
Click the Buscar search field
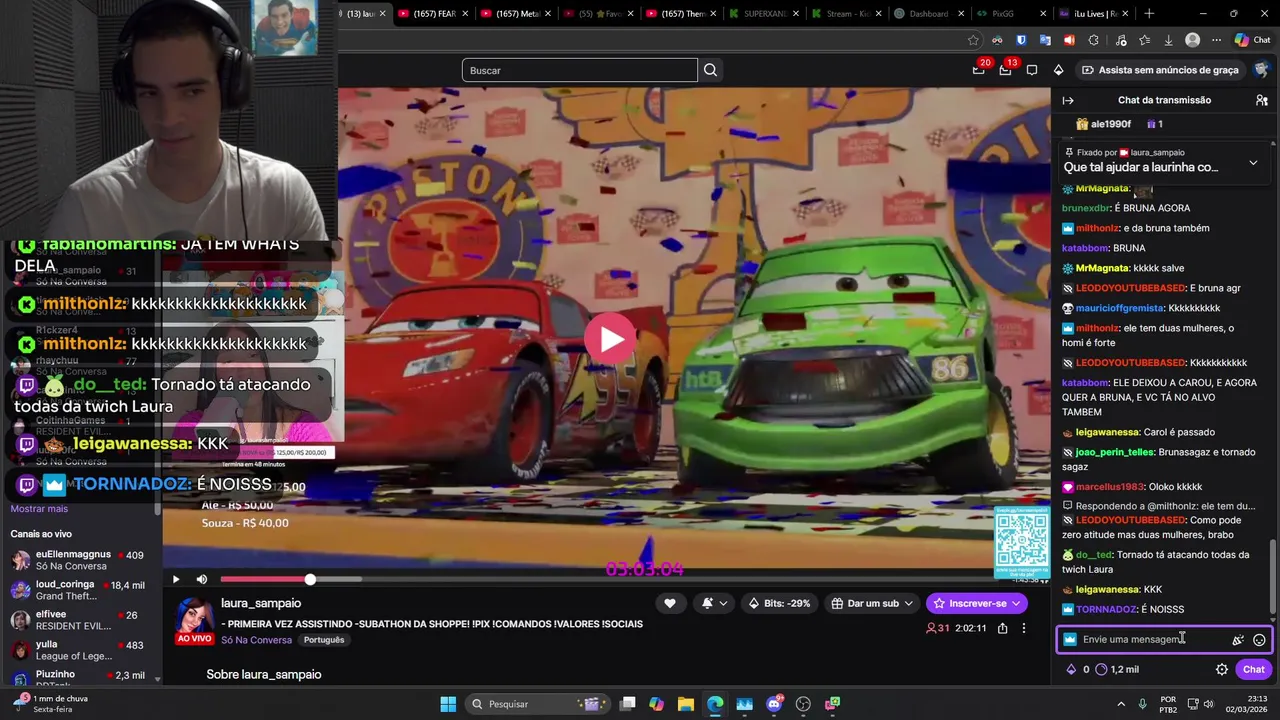tap(579, 70)
